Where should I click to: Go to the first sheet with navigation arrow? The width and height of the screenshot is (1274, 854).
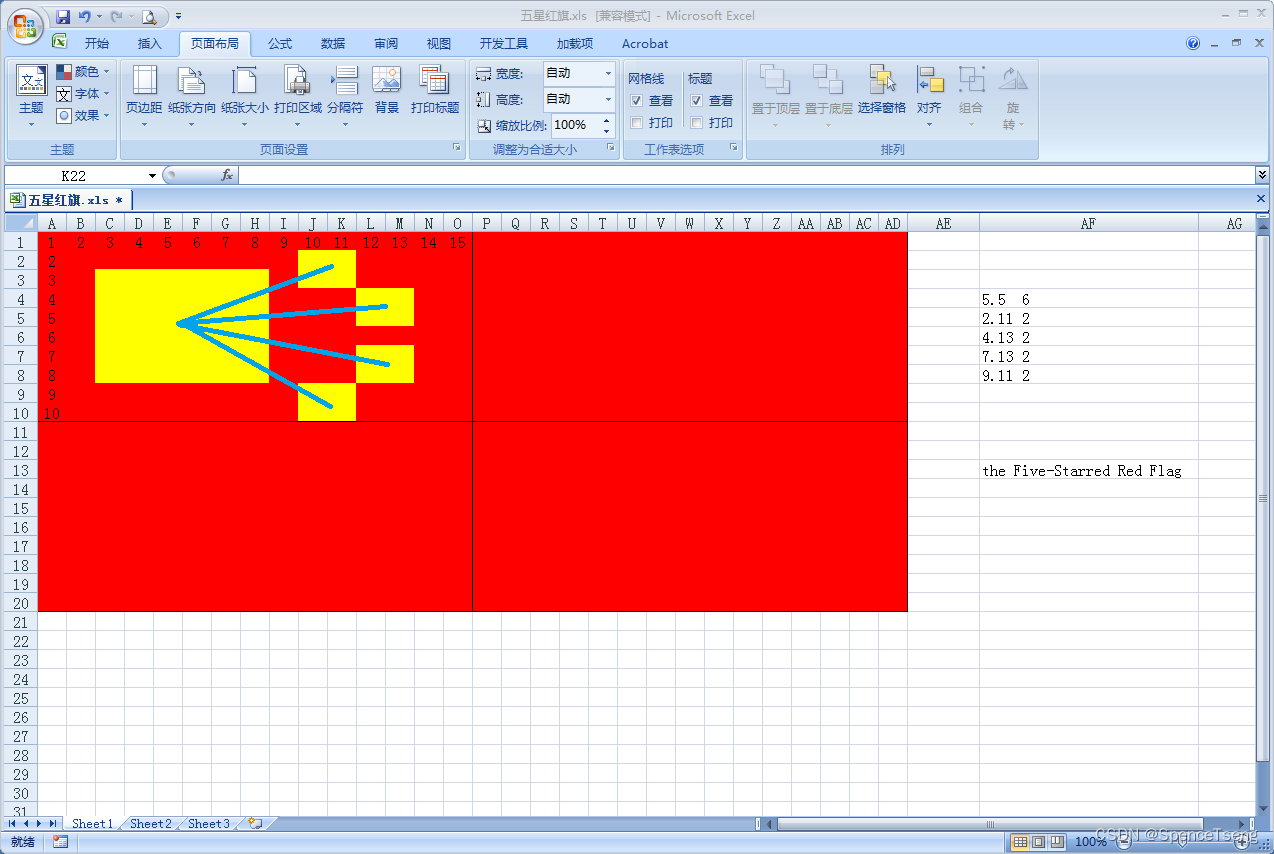click(13, 824)
